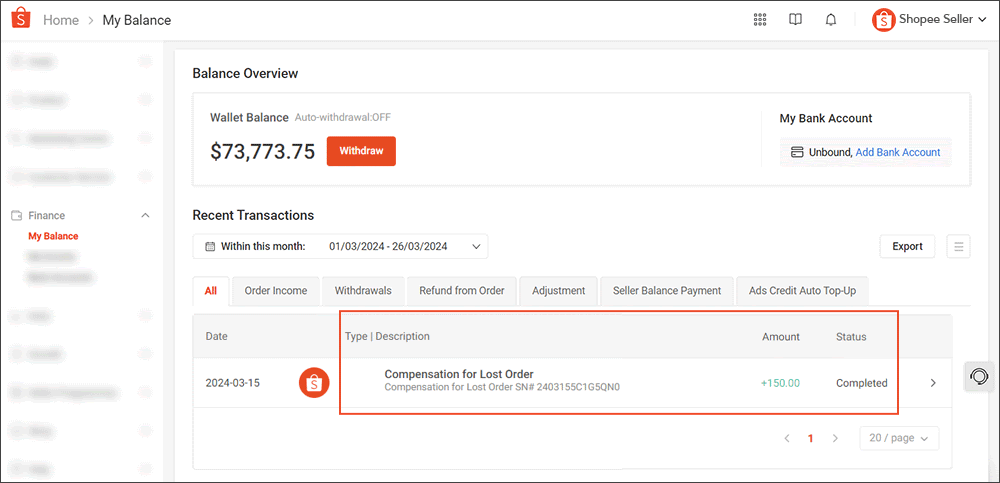Click the 2024-03-15 date cell
Image resolution: width=1000 pixels, height=483 pixels.
[233, 383]
